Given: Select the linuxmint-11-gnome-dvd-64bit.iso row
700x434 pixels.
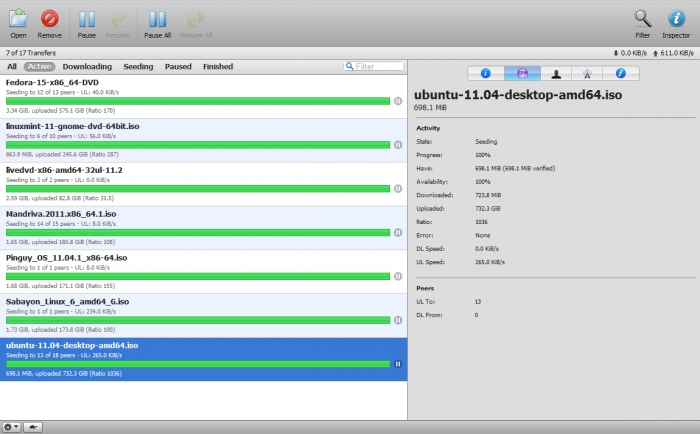Looking at the screenshot, I should [x=204, y=140].
